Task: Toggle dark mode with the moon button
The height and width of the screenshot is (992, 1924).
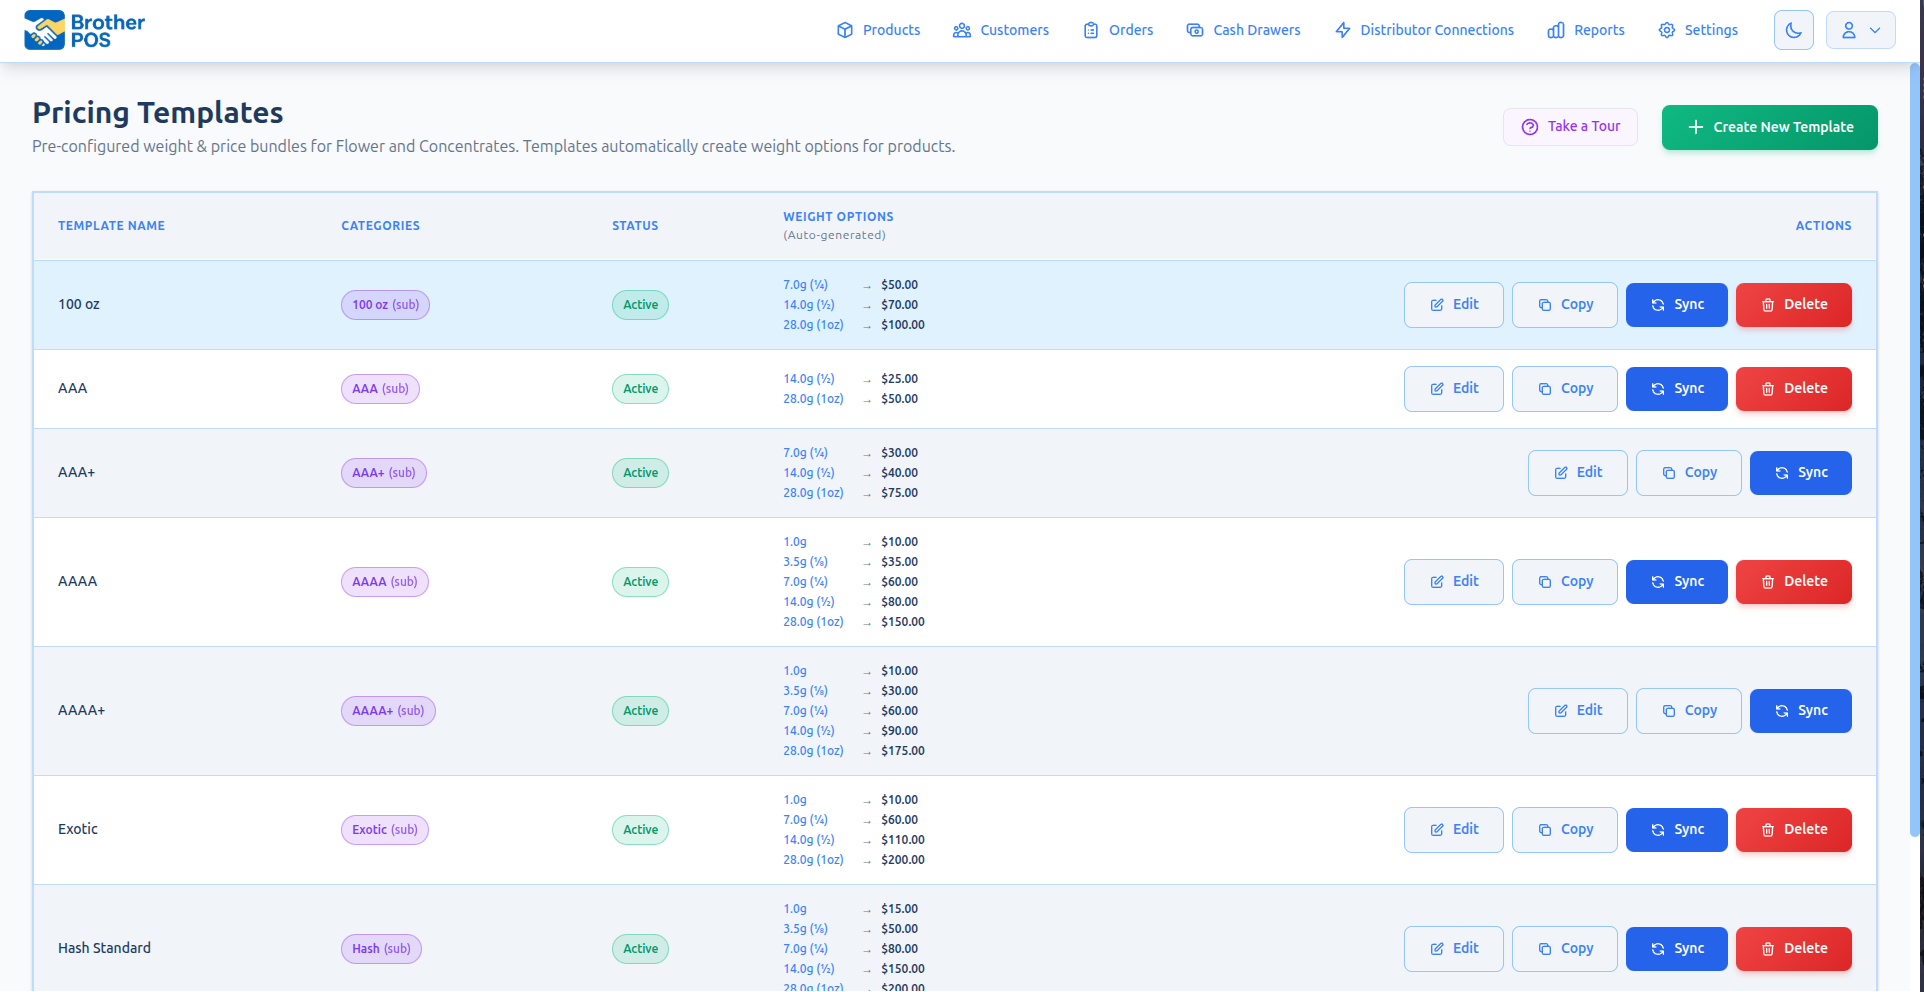Action: [1793, 29]
